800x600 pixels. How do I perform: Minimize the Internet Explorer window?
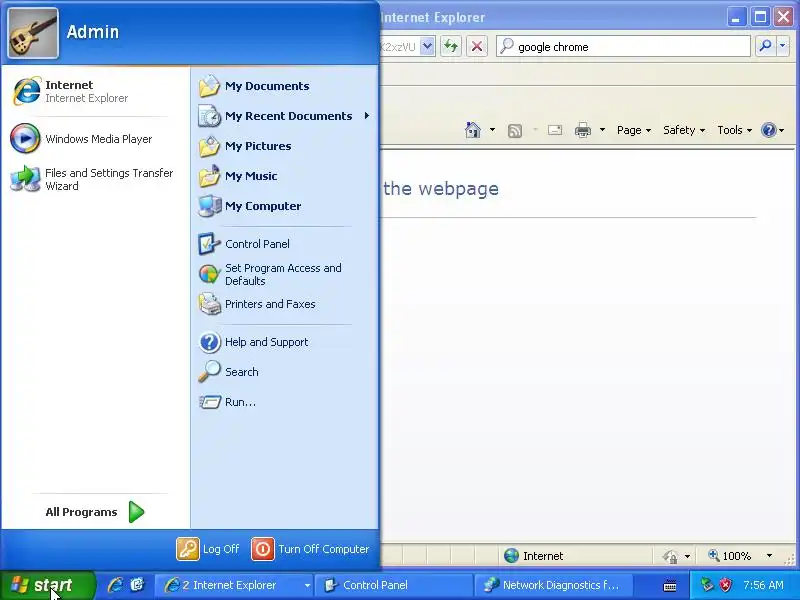(x=735, y=18)
